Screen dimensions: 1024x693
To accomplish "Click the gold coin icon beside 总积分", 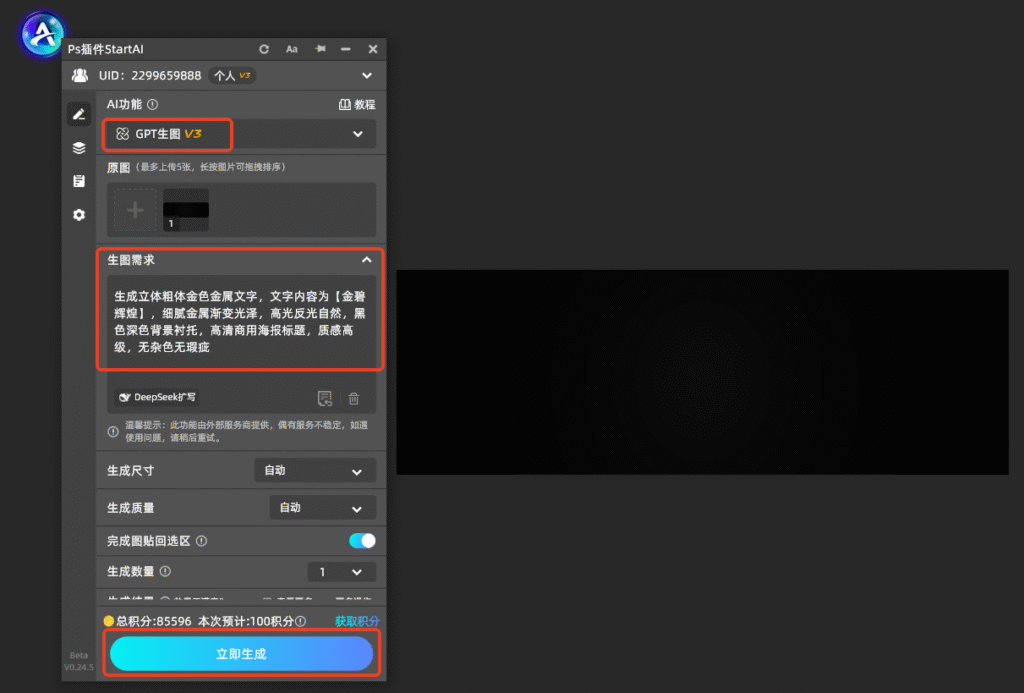I will 108,621.
